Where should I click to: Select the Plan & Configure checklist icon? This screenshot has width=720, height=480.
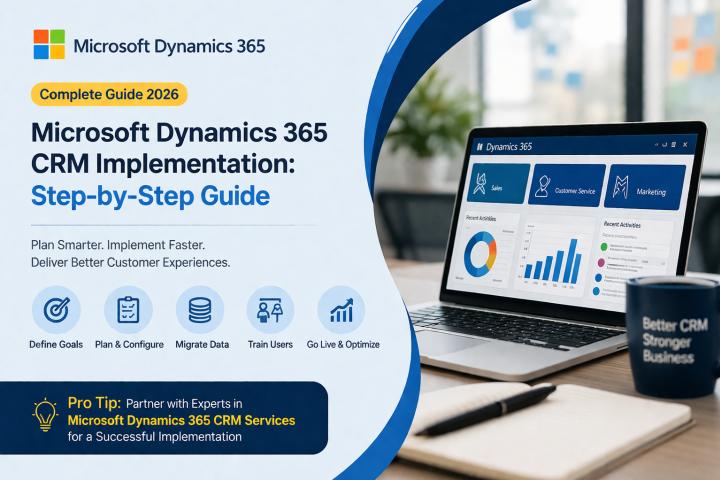coord(128,310)
